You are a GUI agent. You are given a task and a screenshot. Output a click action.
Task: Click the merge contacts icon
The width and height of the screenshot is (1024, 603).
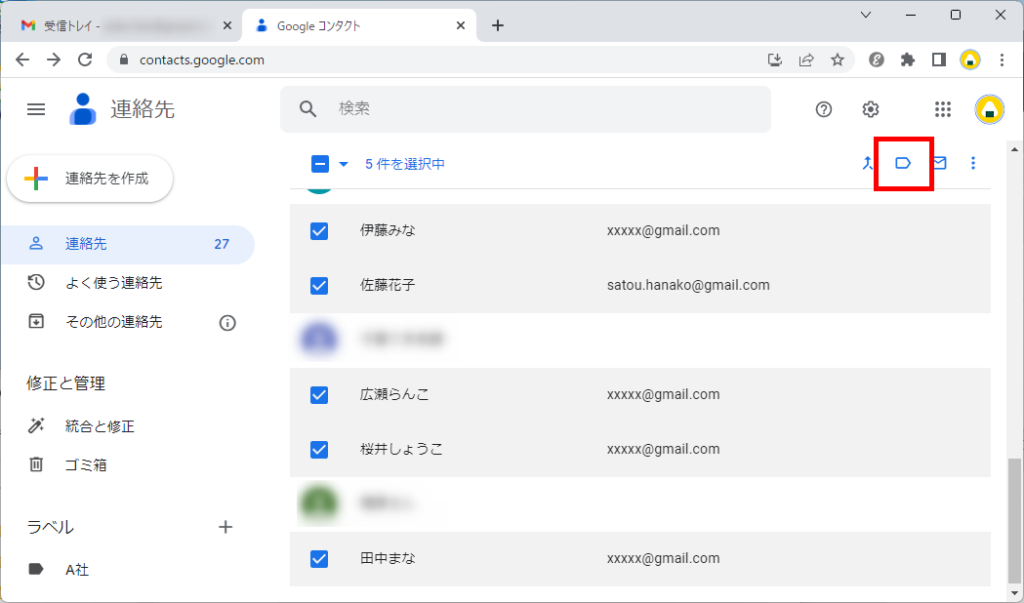tap(867, 163)
